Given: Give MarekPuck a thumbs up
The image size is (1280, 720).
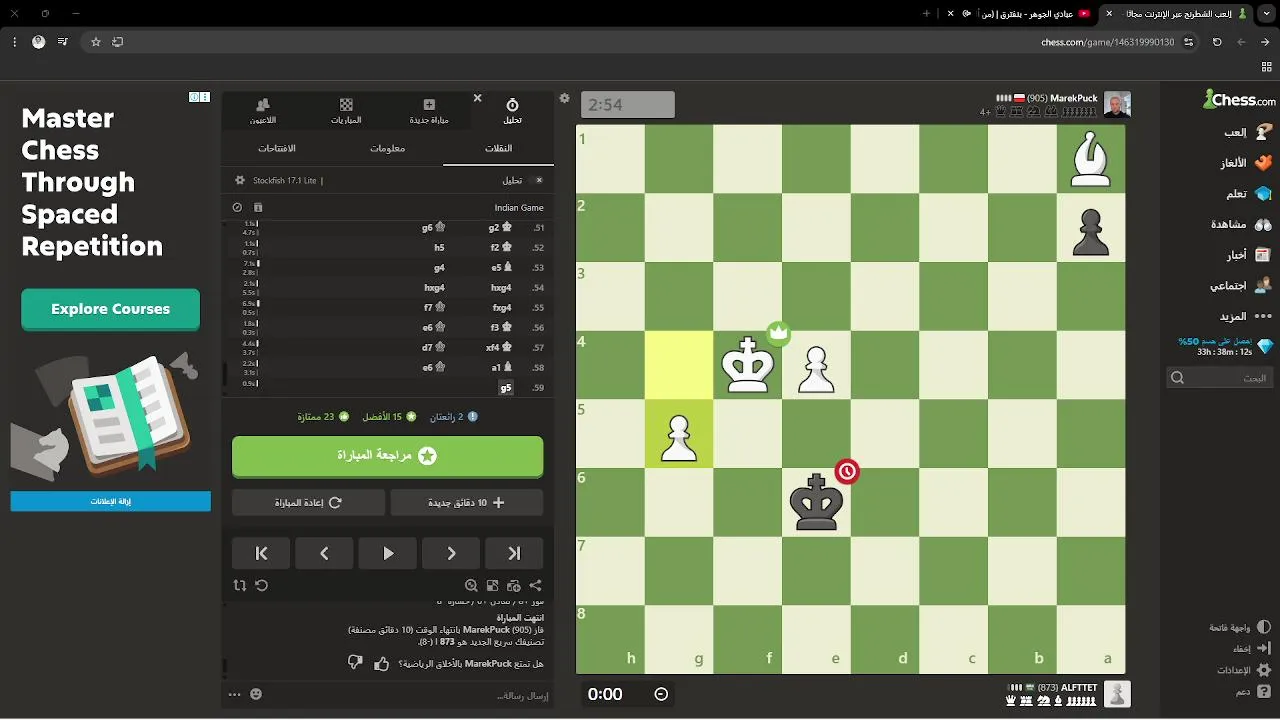Looking at the screenshot, I should tap(381, 664).
